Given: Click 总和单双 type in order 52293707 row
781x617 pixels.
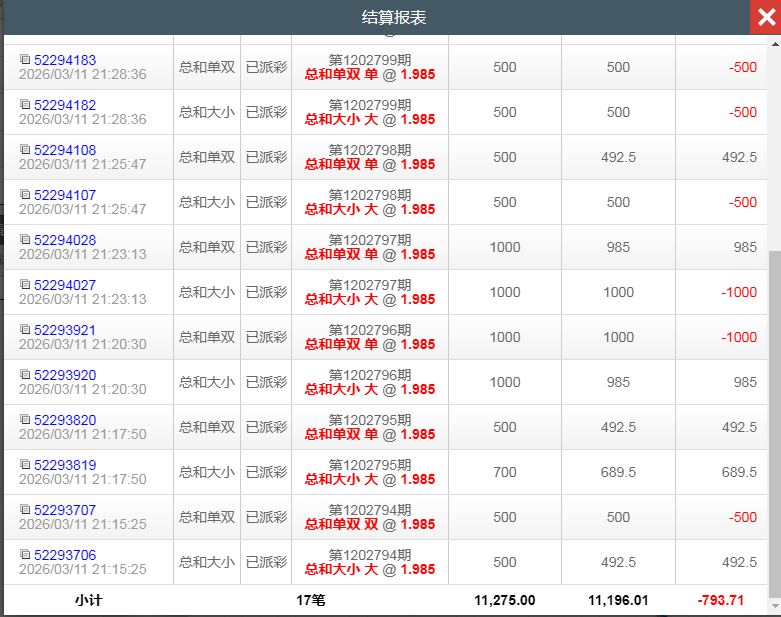Looking at the screenshot, I should pyautogui.click(x=207, y=517).
